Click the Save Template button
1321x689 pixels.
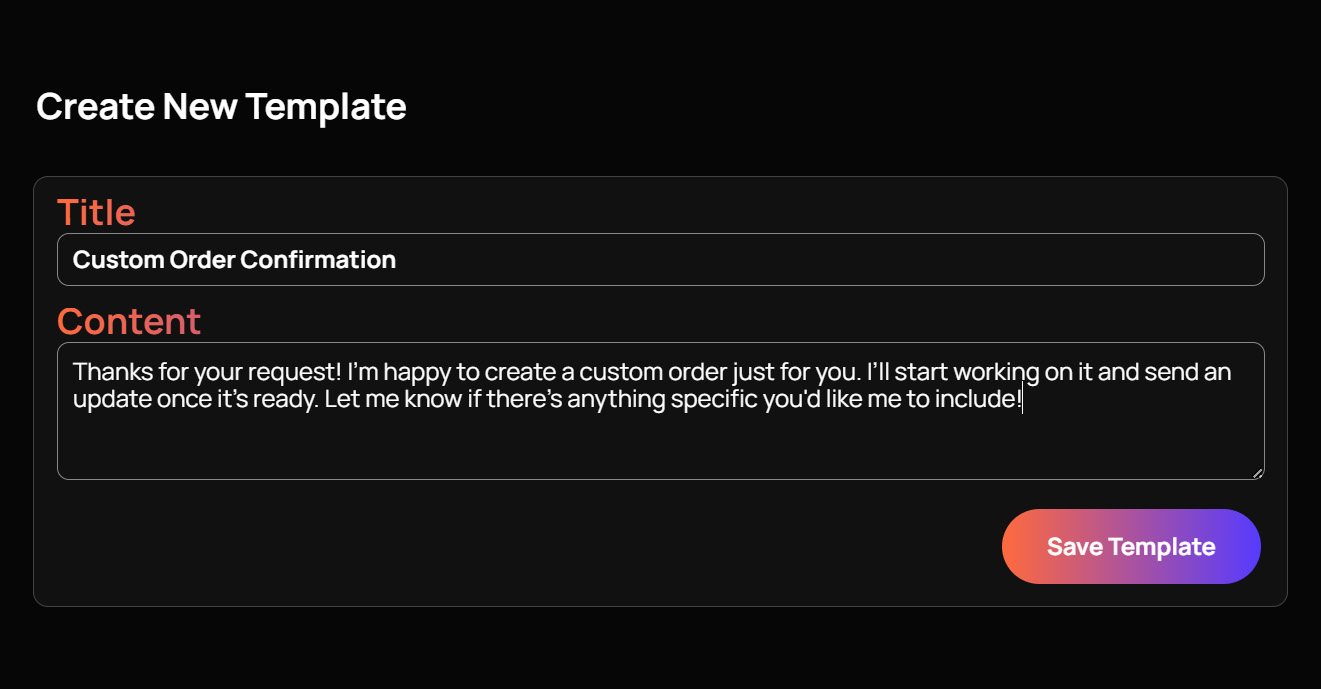[1131, 547]
